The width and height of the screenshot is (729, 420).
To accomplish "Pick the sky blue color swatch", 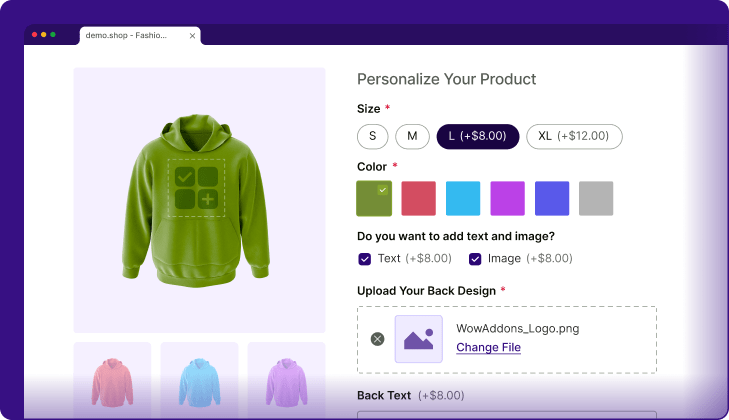I will [x=463, y=199].
